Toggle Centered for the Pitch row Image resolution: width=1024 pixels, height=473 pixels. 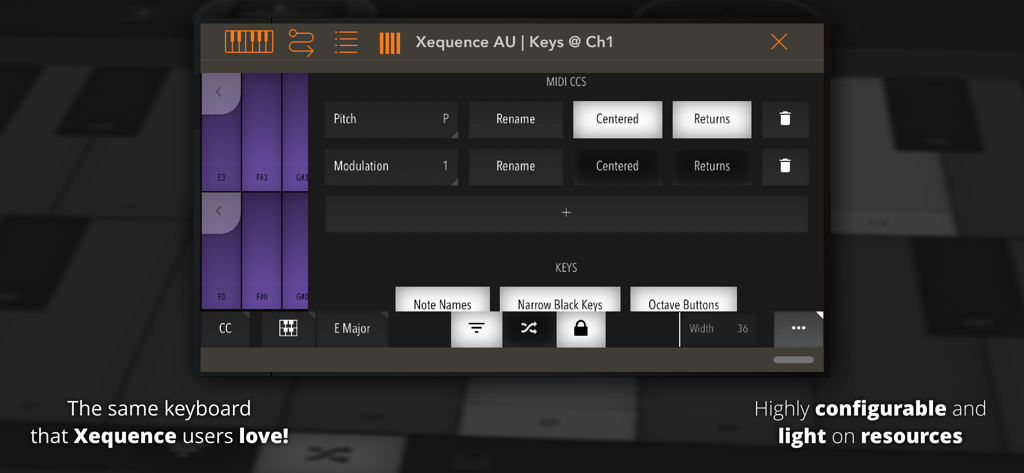click(617, 119)
